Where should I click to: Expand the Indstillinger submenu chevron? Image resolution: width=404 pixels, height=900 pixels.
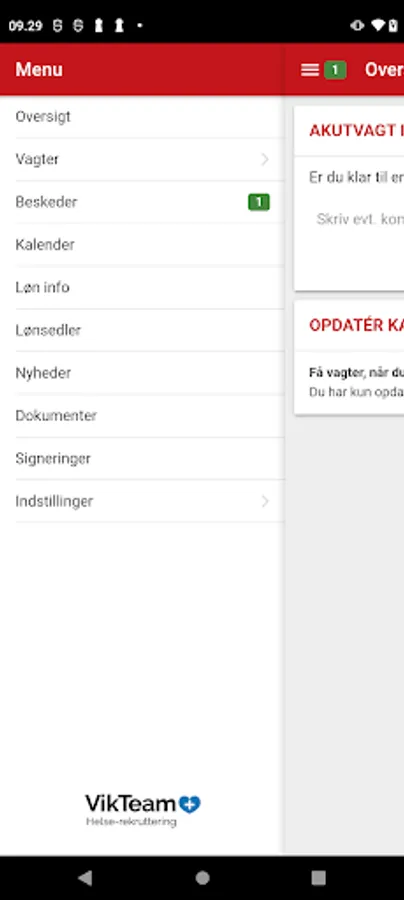[x=265, y=501]
